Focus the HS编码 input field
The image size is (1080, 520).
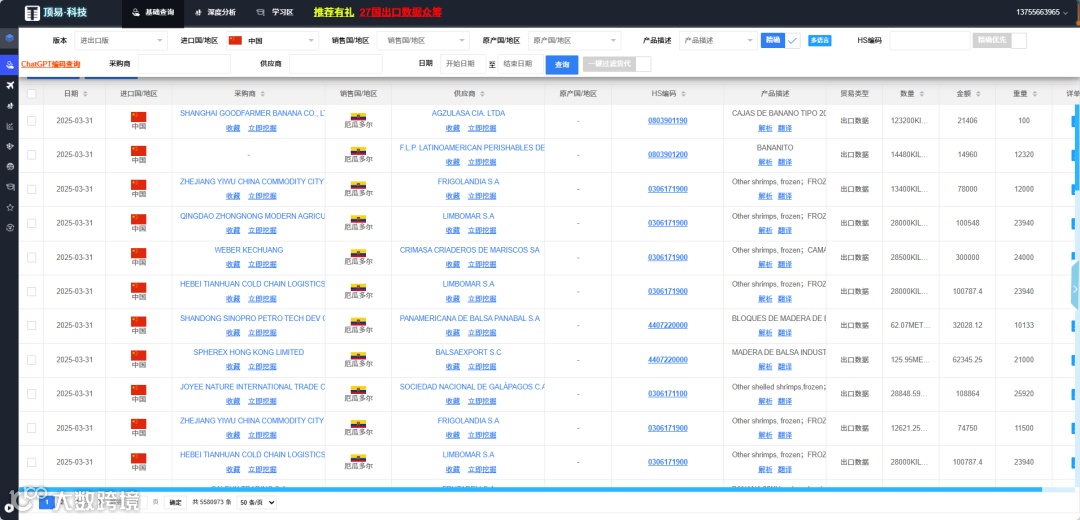(931, 41)
